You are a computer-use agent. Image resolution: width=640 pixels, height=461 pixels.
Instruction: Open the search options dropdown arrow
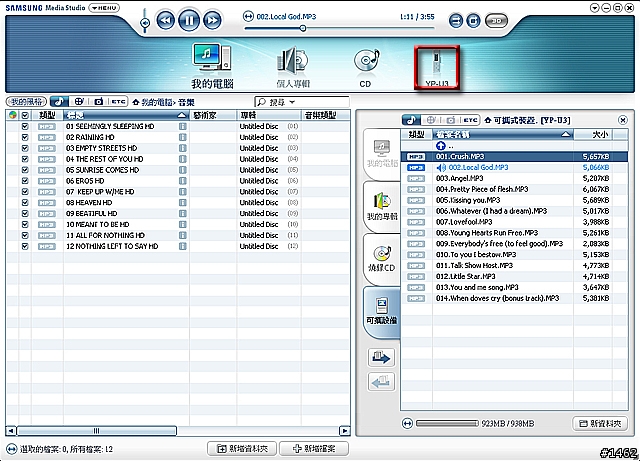tap(292, 102)
